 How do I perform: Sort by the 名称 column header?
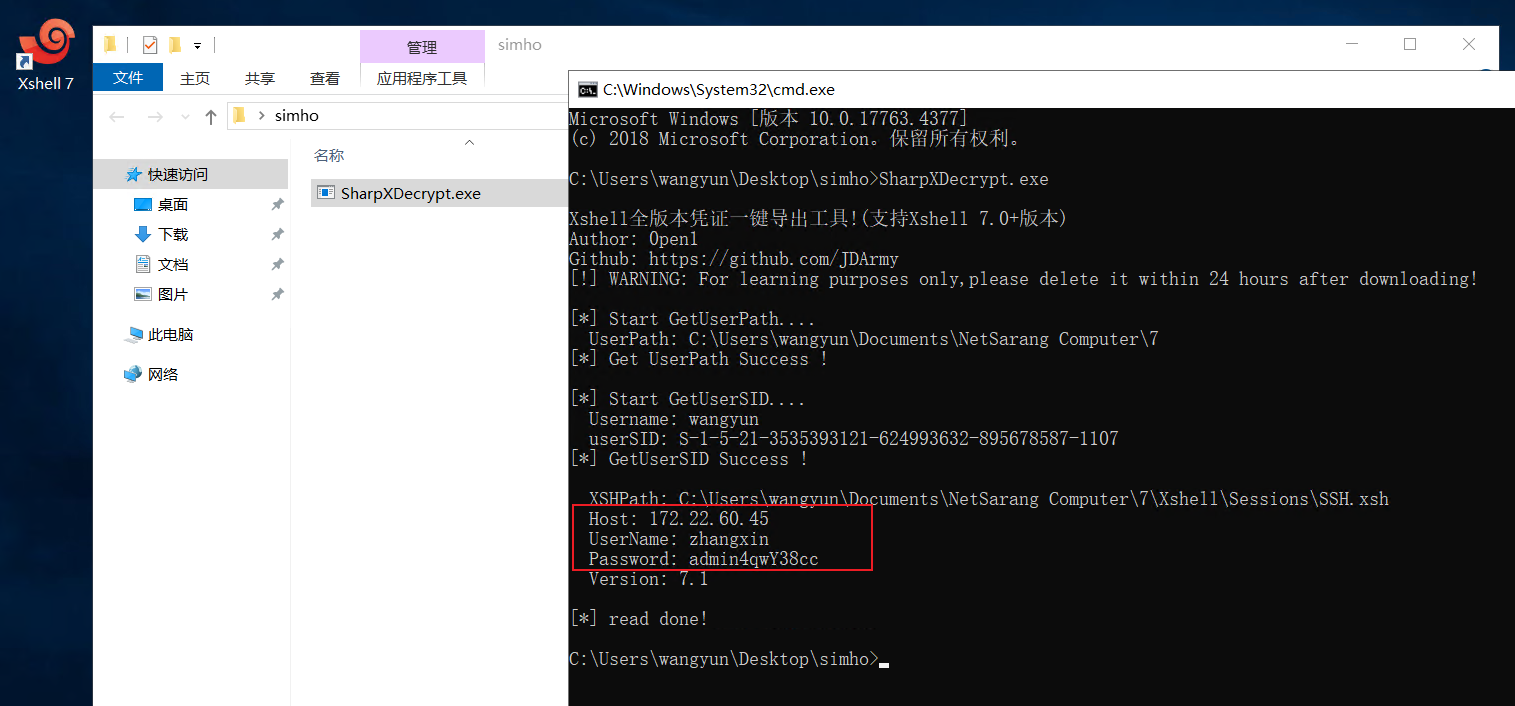coord(329,156)
